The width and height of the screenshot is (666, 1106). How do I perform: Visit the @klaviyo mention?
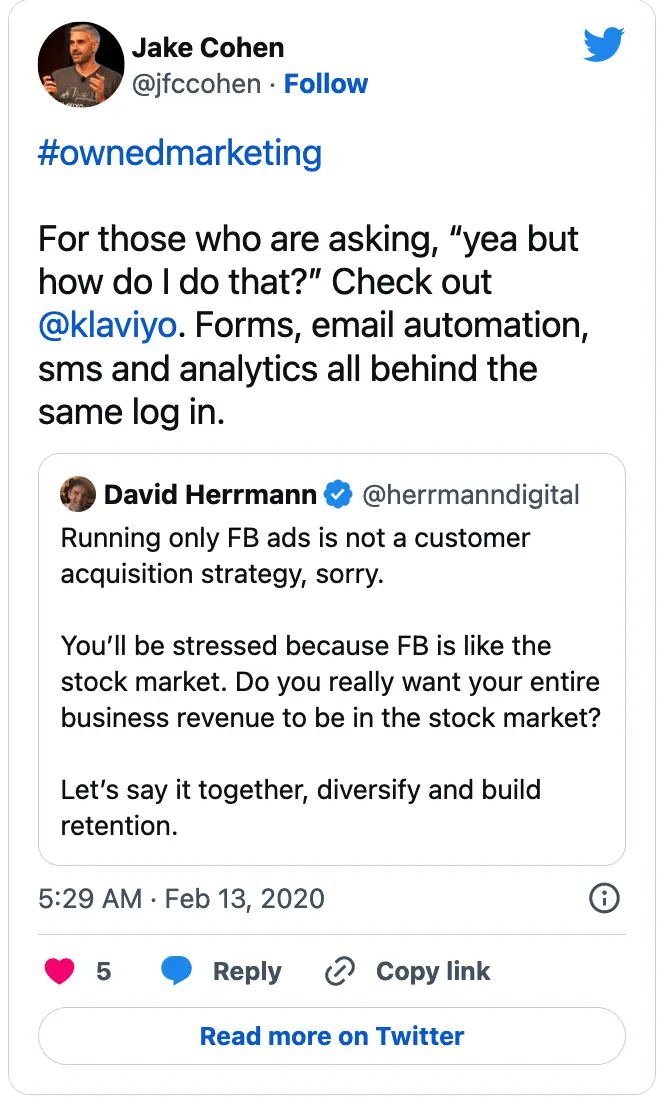[x=109, y=325]
